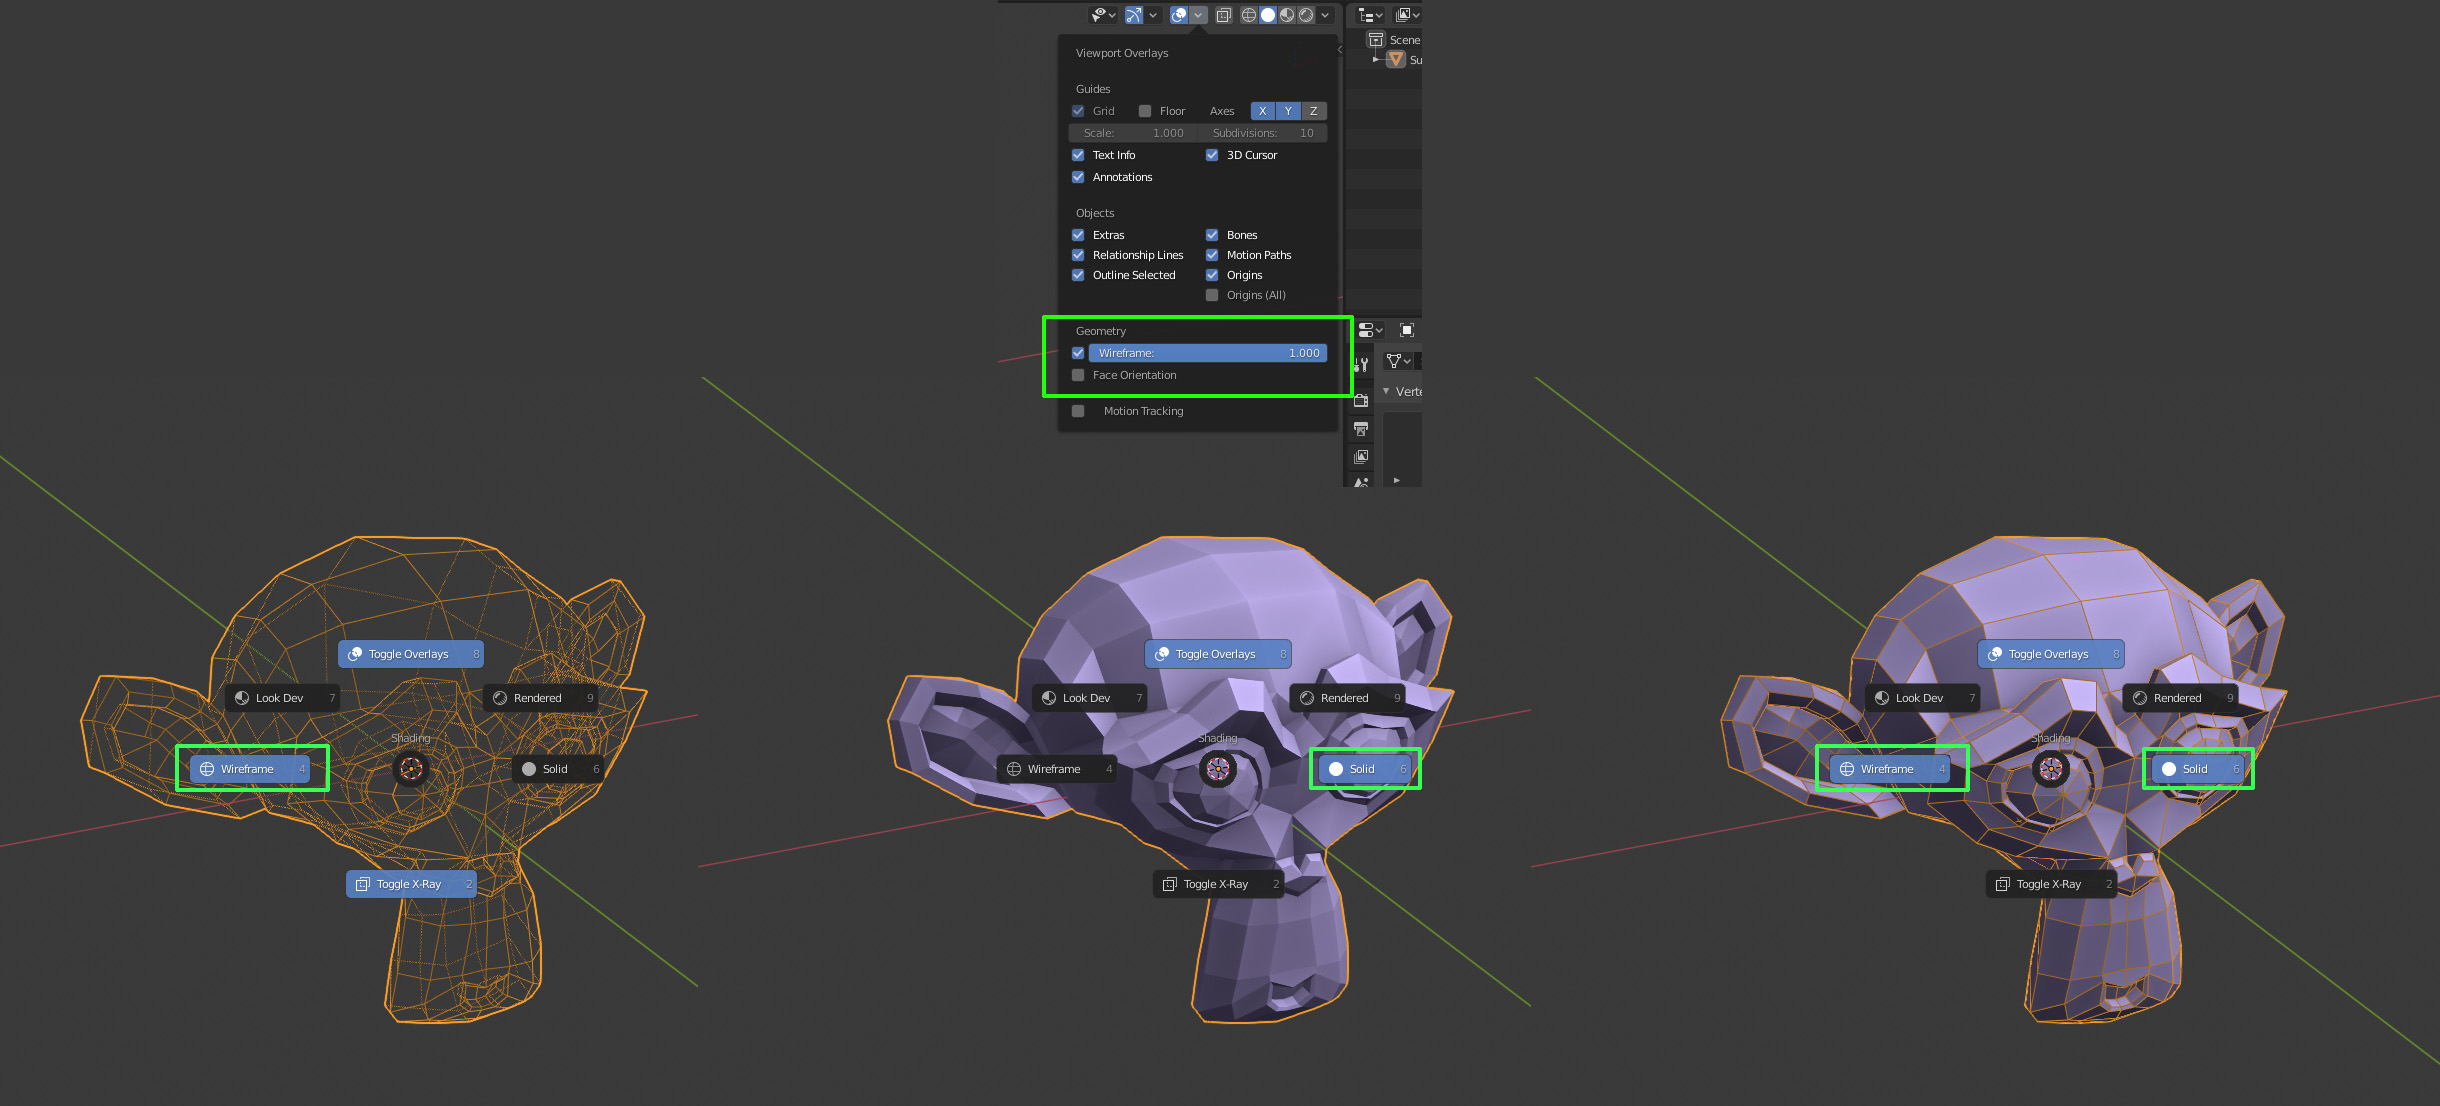Image resolution: width=2440 pixels, height=1106 pixels.
Task: Select the rendered shading sphere in the header
Action: coord(1306,15)
